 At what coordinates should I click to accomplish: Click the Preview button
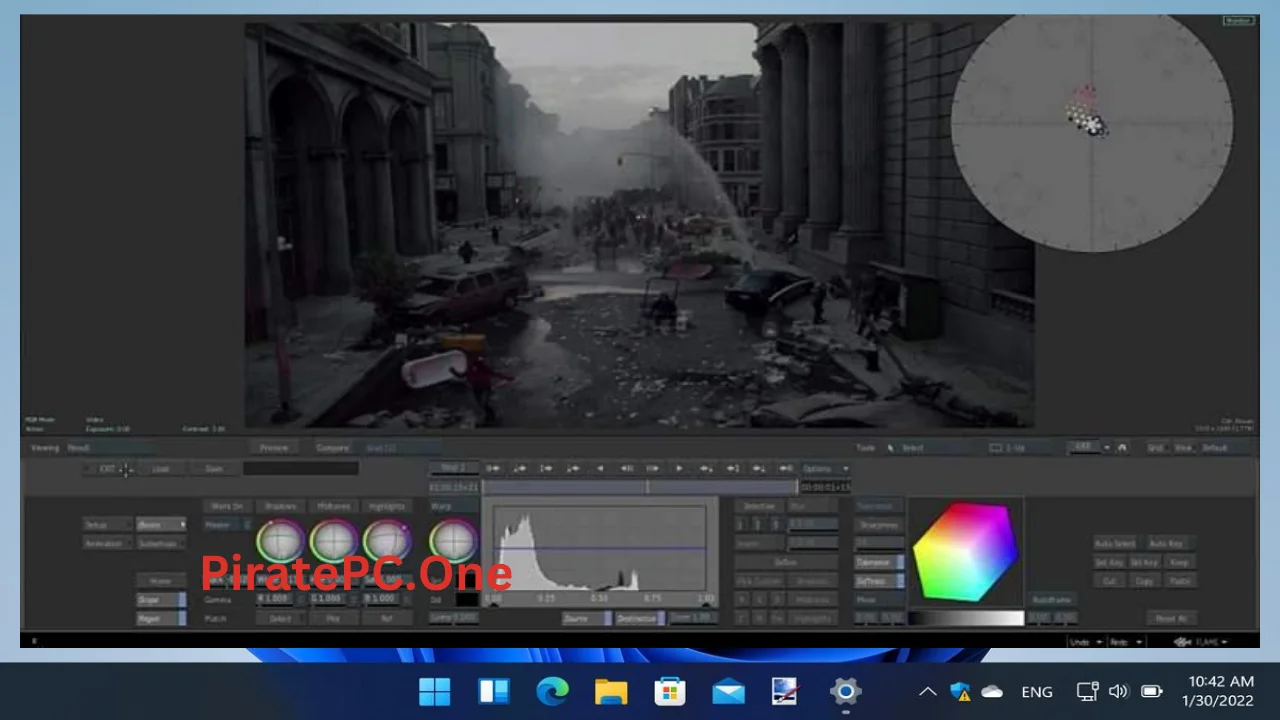[274, 448]
